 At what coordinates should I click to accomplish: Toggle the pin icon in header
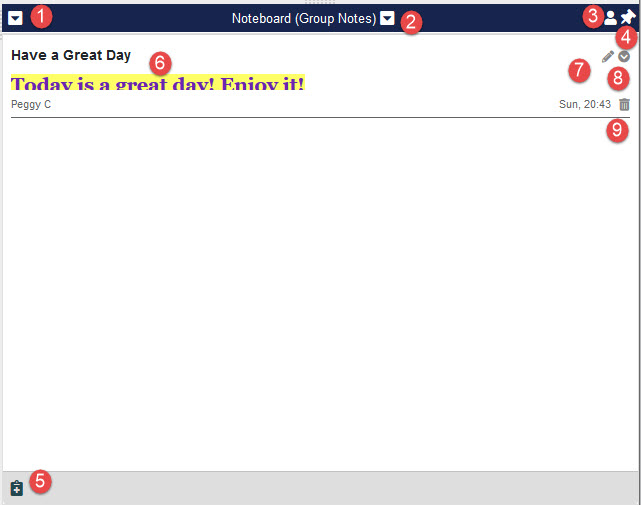pos(627,18)
